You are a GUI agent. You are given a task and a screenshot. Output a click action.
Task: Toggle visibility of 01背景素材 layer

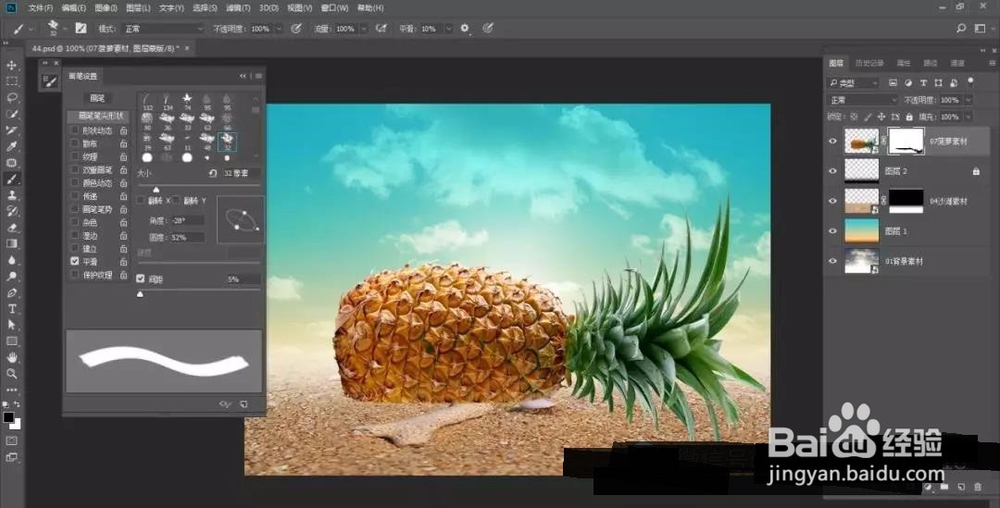[832, 261]
